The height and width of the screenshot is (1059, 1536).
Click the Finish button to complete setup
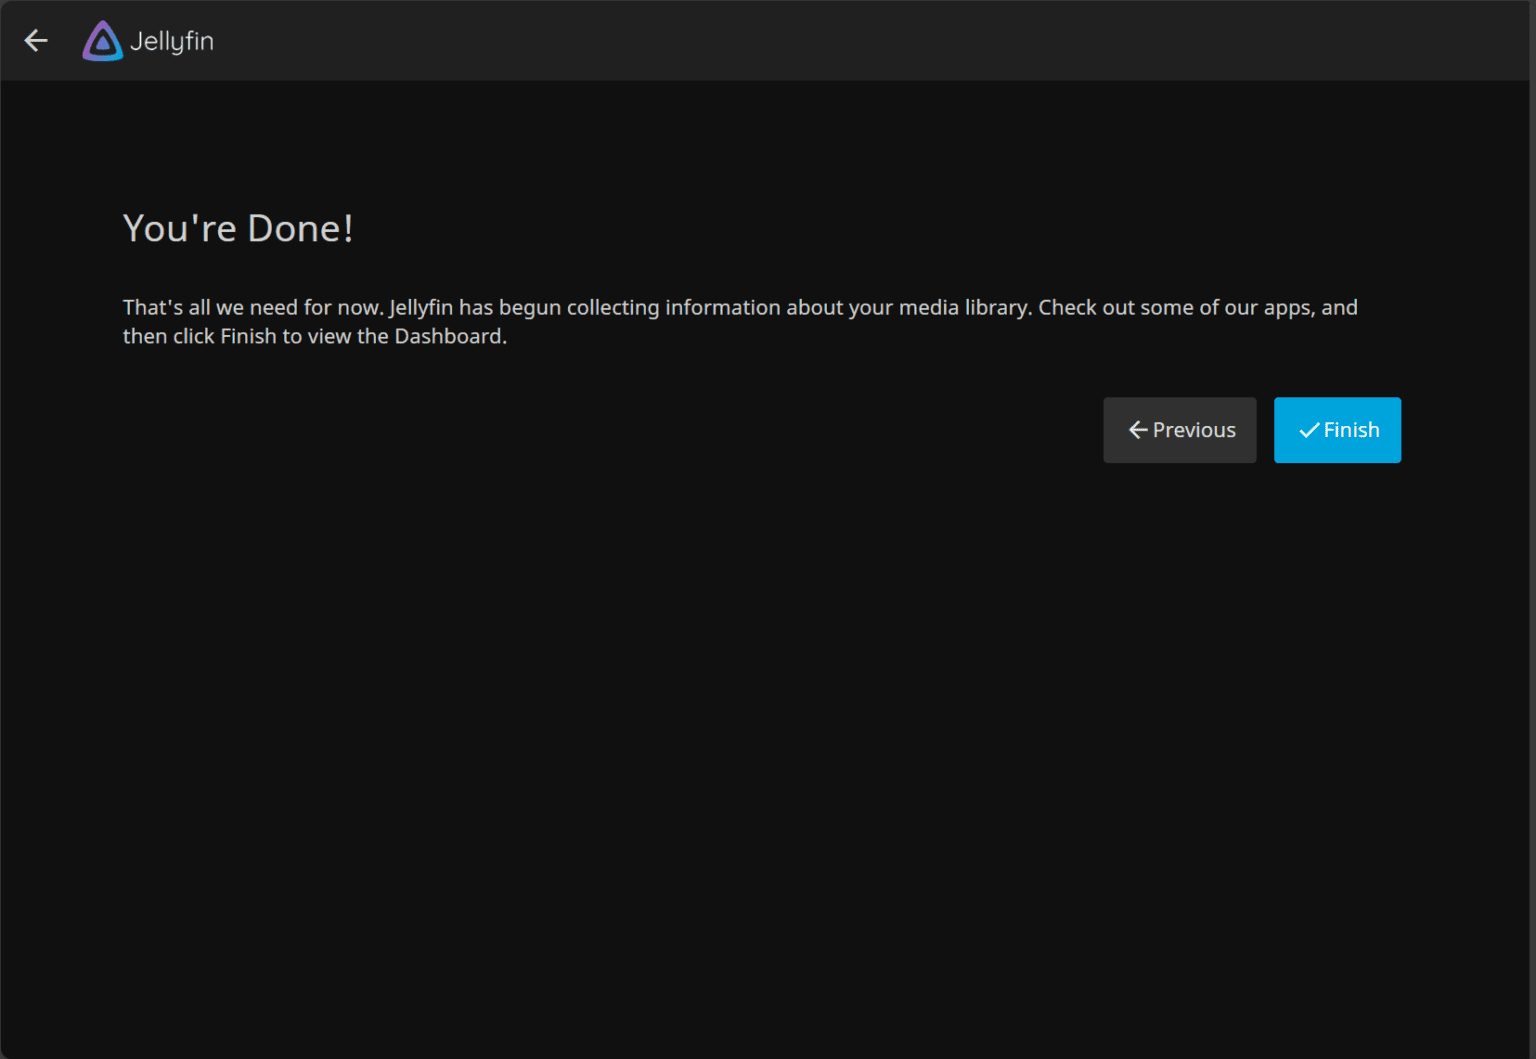1337,429
